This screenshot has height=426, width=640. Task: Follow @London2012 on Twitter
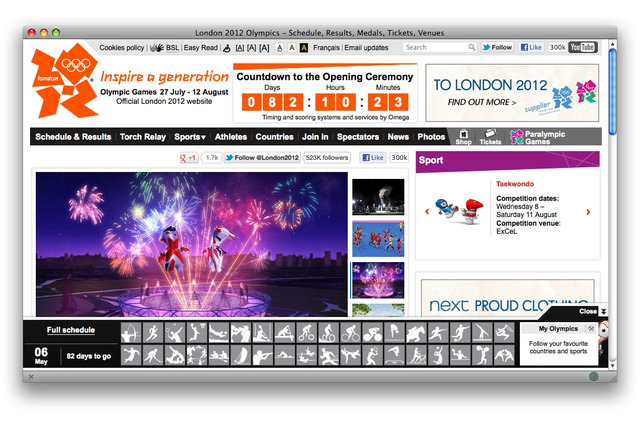pyautogui.click(x=260, y=158)
